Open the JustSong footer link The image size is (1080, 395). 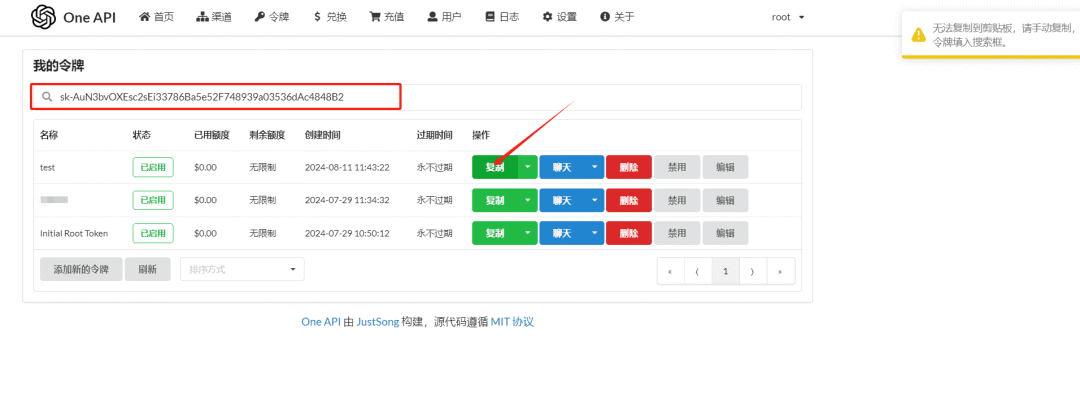[x=377, y=322]
